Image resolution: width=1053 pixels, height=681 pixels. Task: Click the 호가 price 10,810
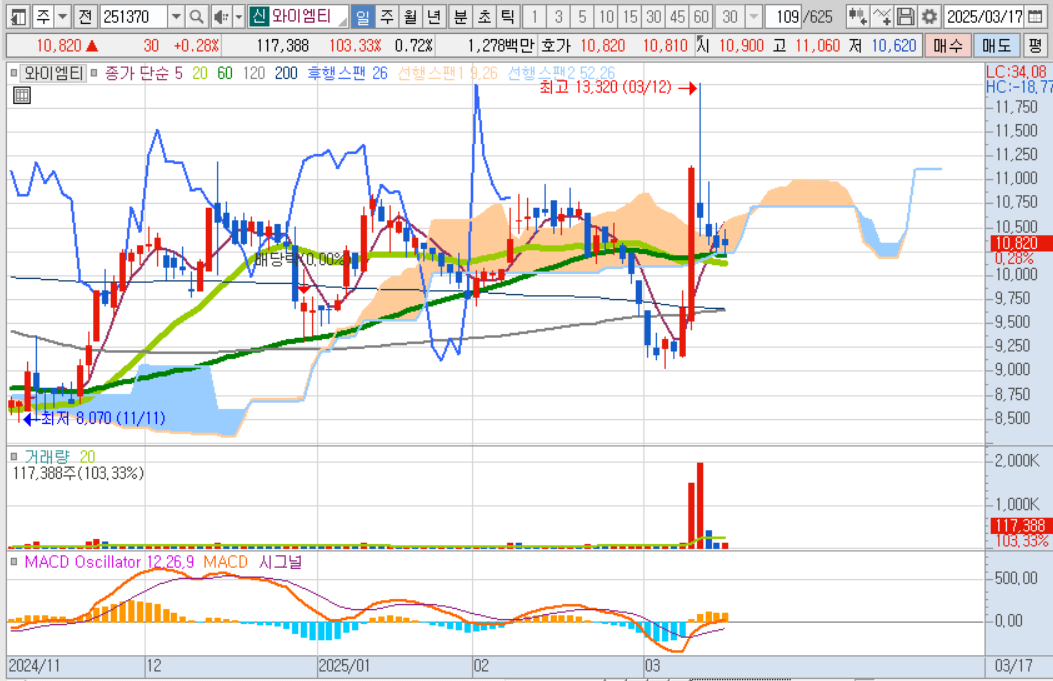[665, 46]
